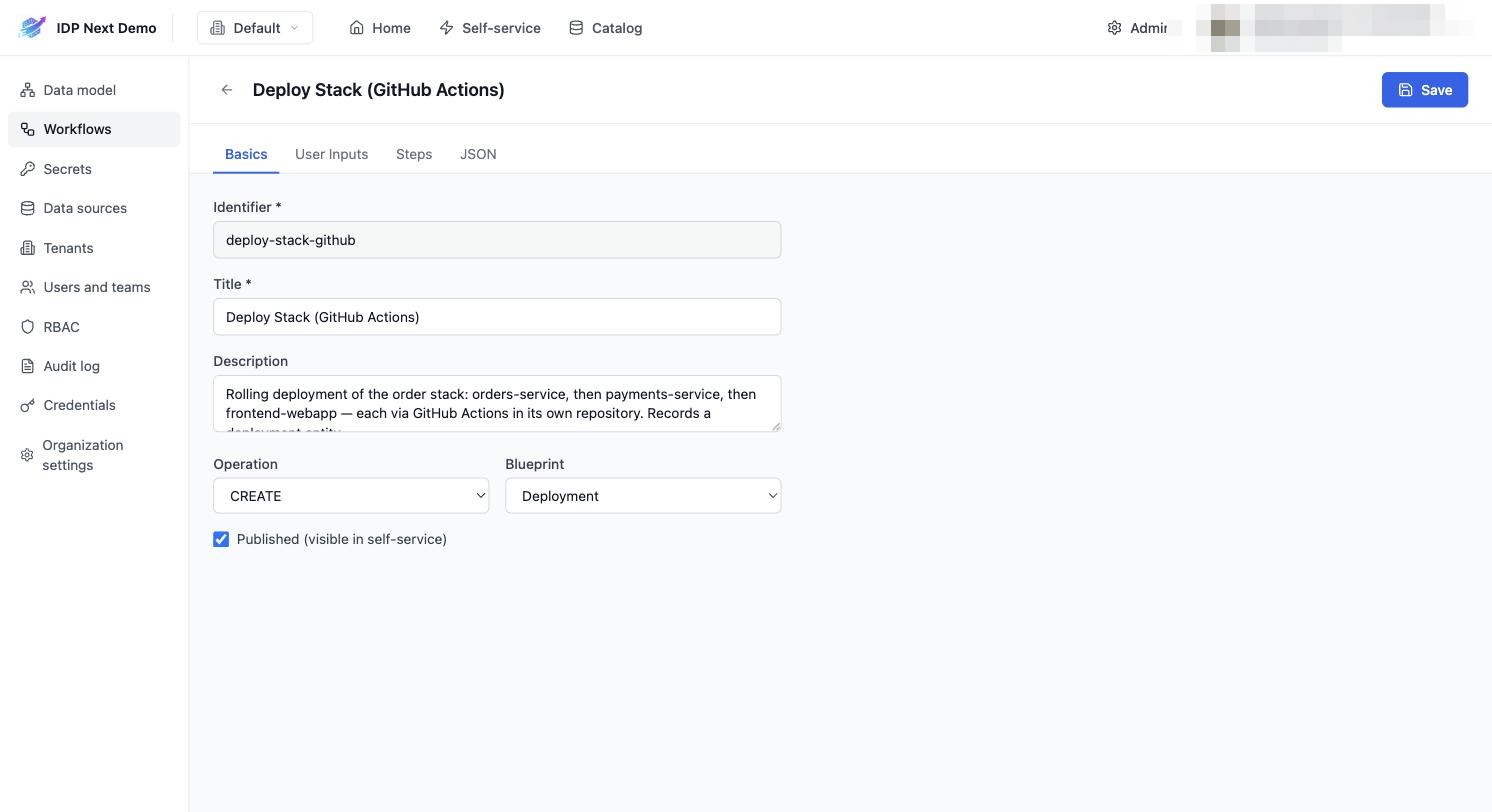
Task: Click the Tenants building icon
Action: 27,248
